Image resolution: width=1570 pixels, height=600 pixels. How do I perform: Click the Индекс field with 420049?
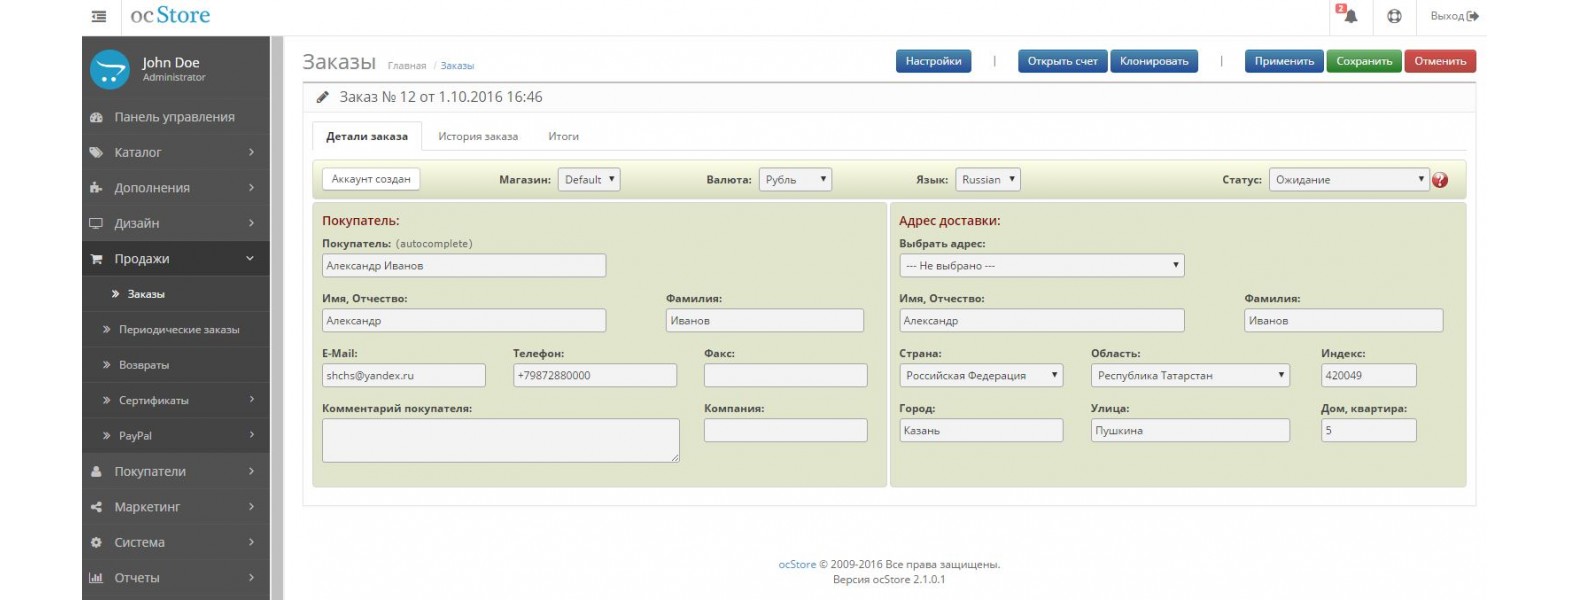coord(1369,376)
